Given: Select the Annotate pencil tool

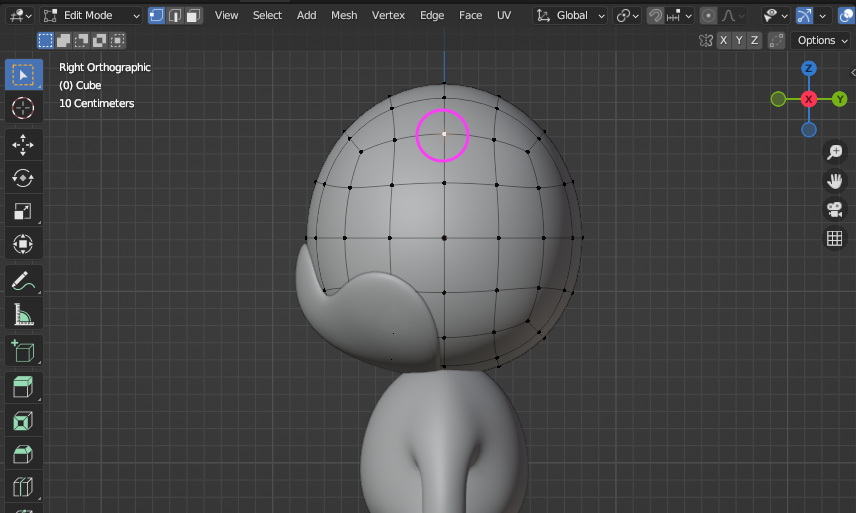Looking at the screenshot, I should coord(23,282).
